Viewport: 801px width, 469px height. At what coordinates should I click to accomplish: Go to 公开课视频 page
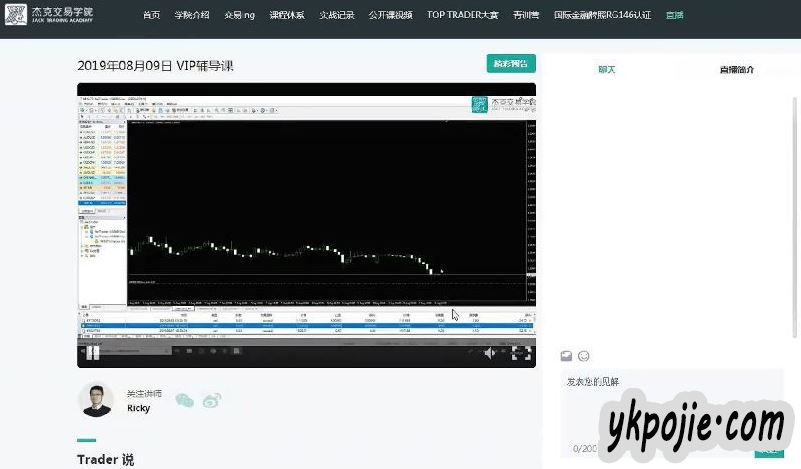tap(390, 15)
